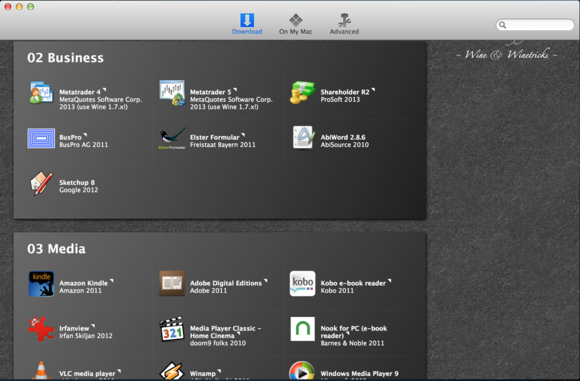Select the Adobe Digital Editions book icon
The image size is (580, 381).
(172, 283)
